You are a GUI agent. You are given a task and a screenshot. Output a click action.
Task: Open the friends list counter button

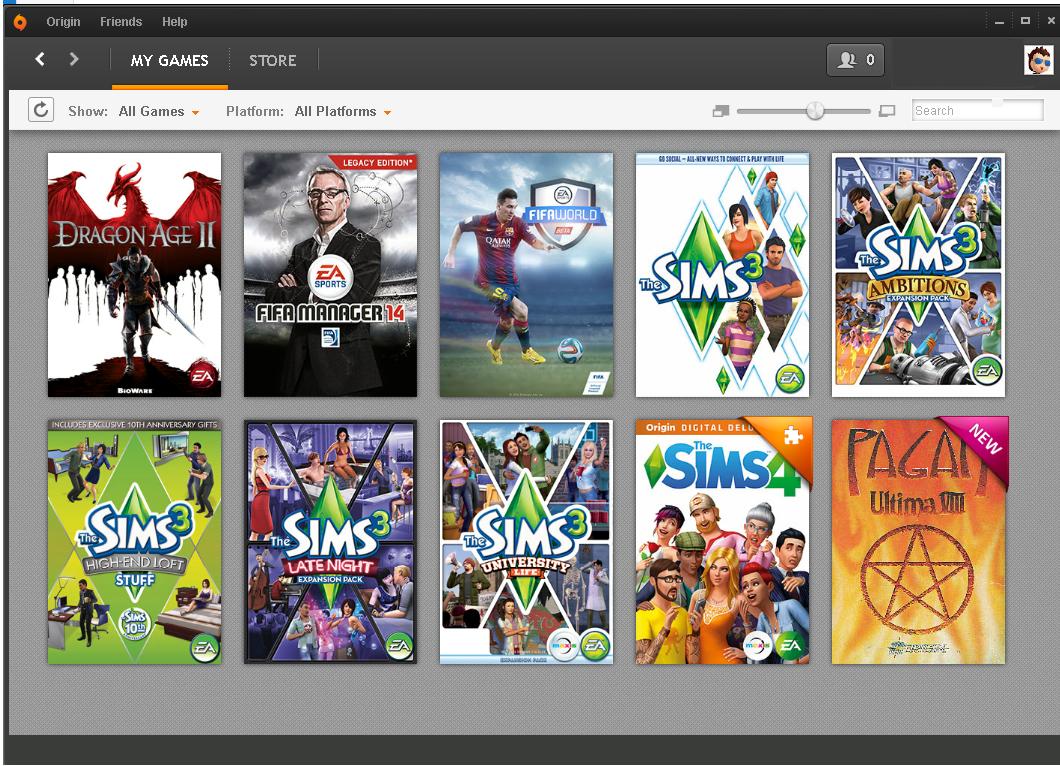click(x=855, y=60)
